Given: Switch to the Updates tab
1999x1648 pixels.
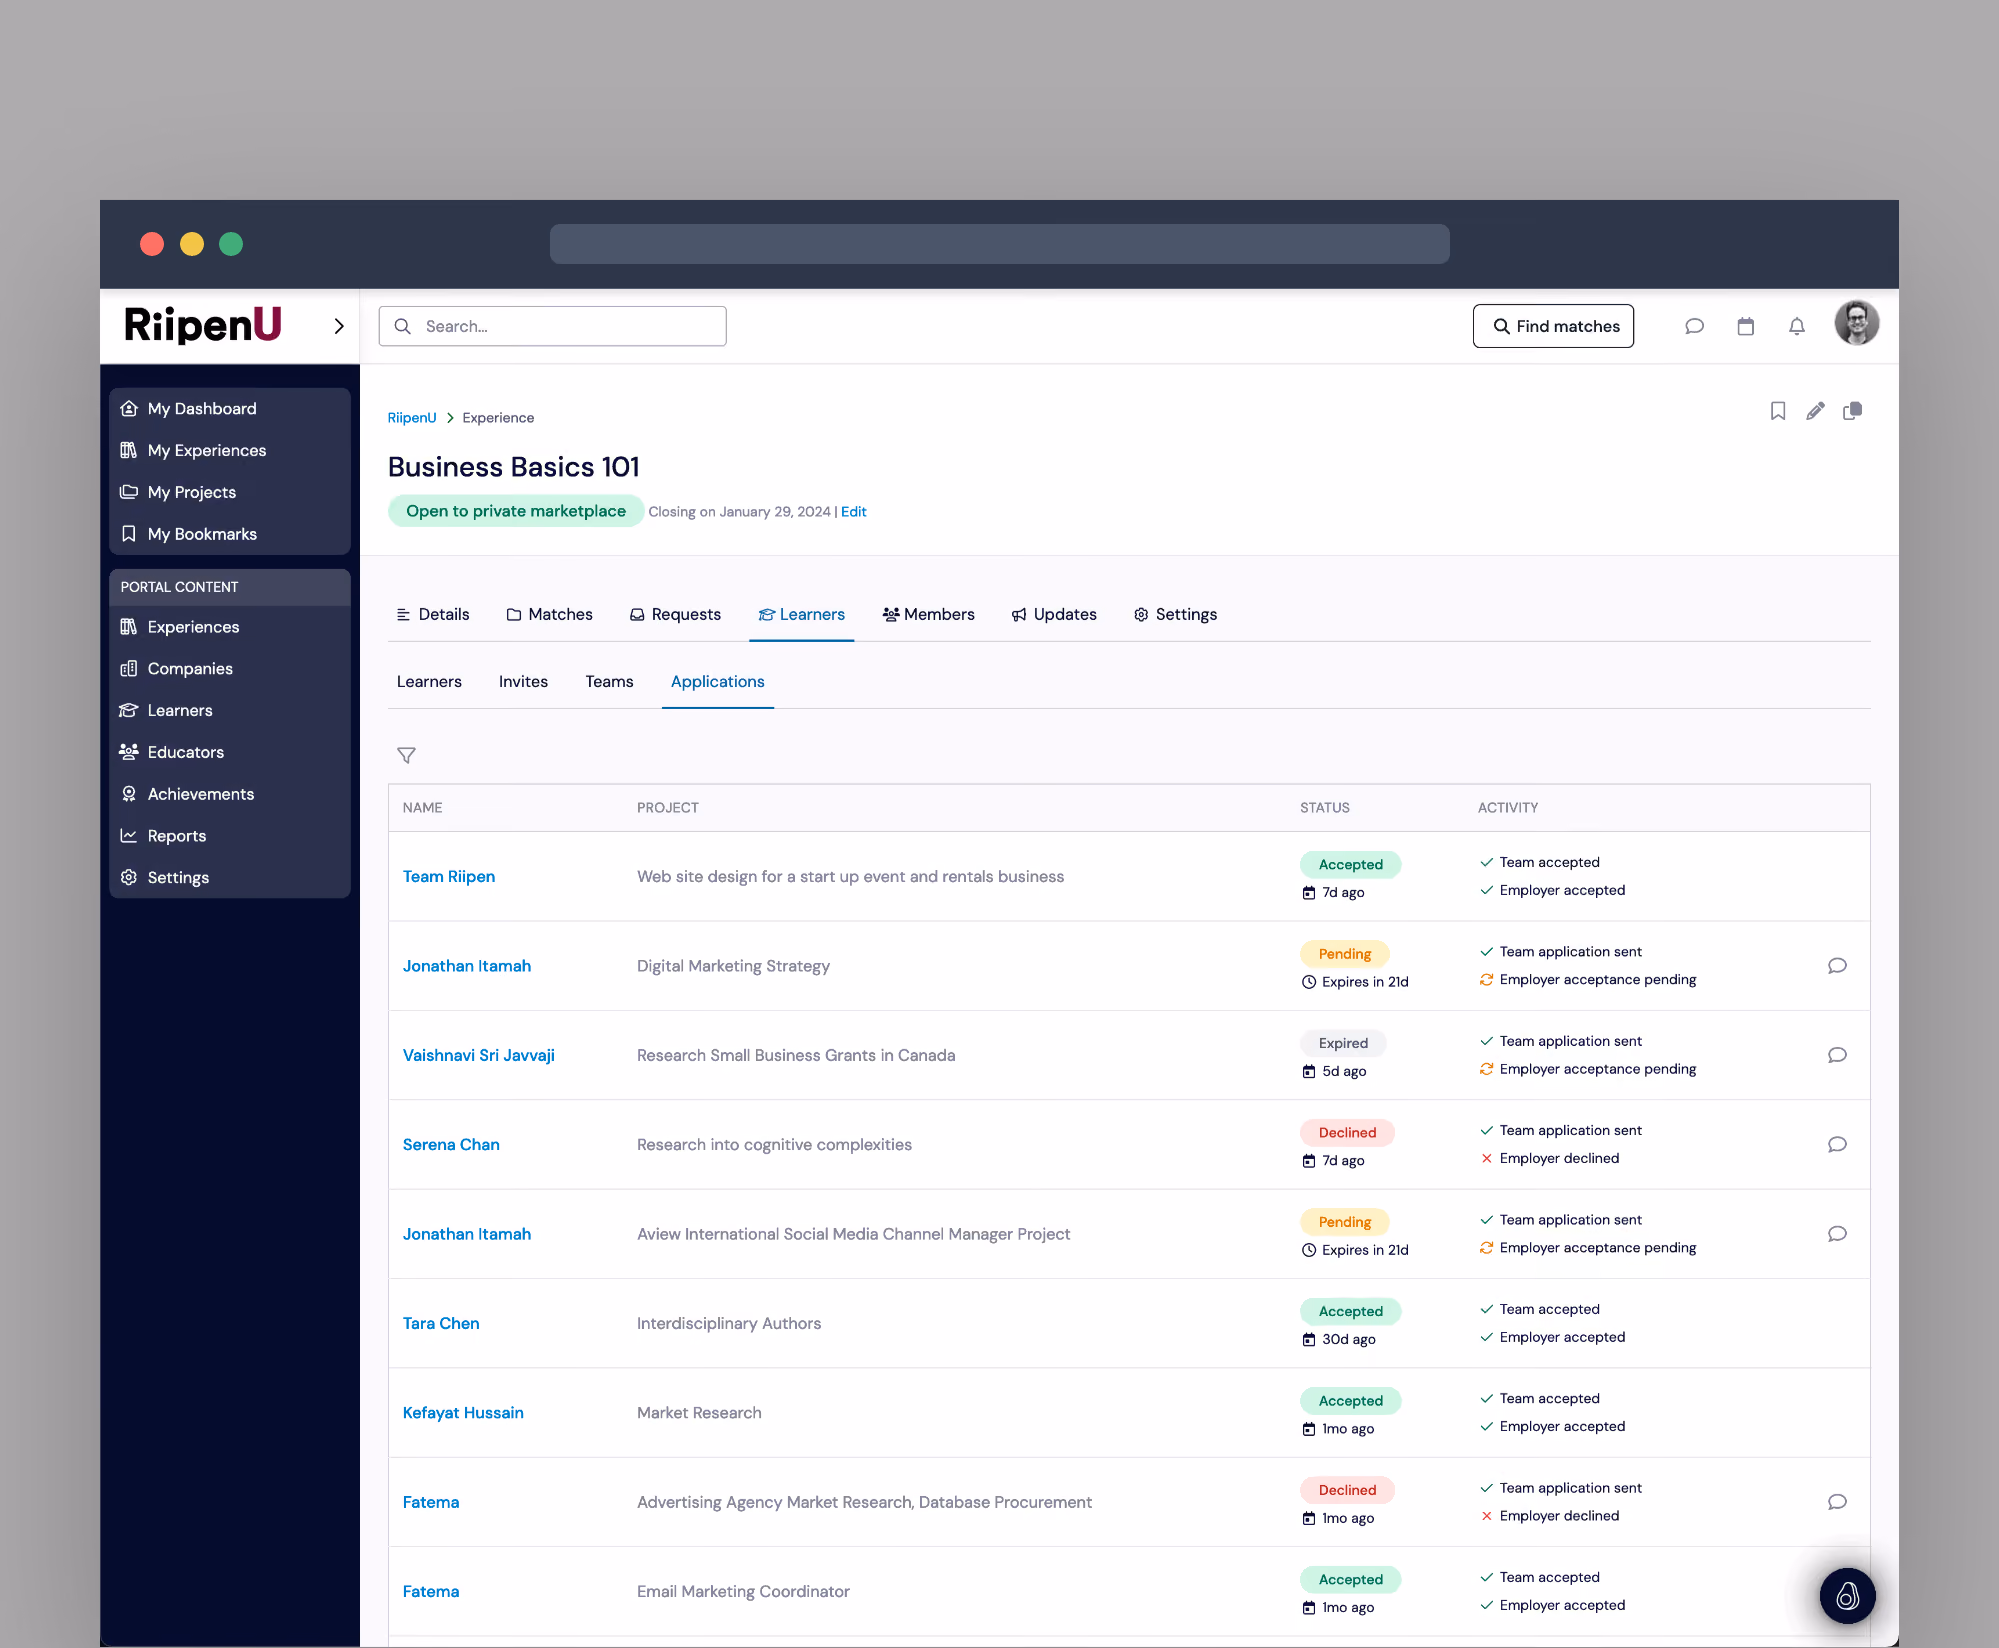Looking at the screenshot, I should coord(1054,614).
